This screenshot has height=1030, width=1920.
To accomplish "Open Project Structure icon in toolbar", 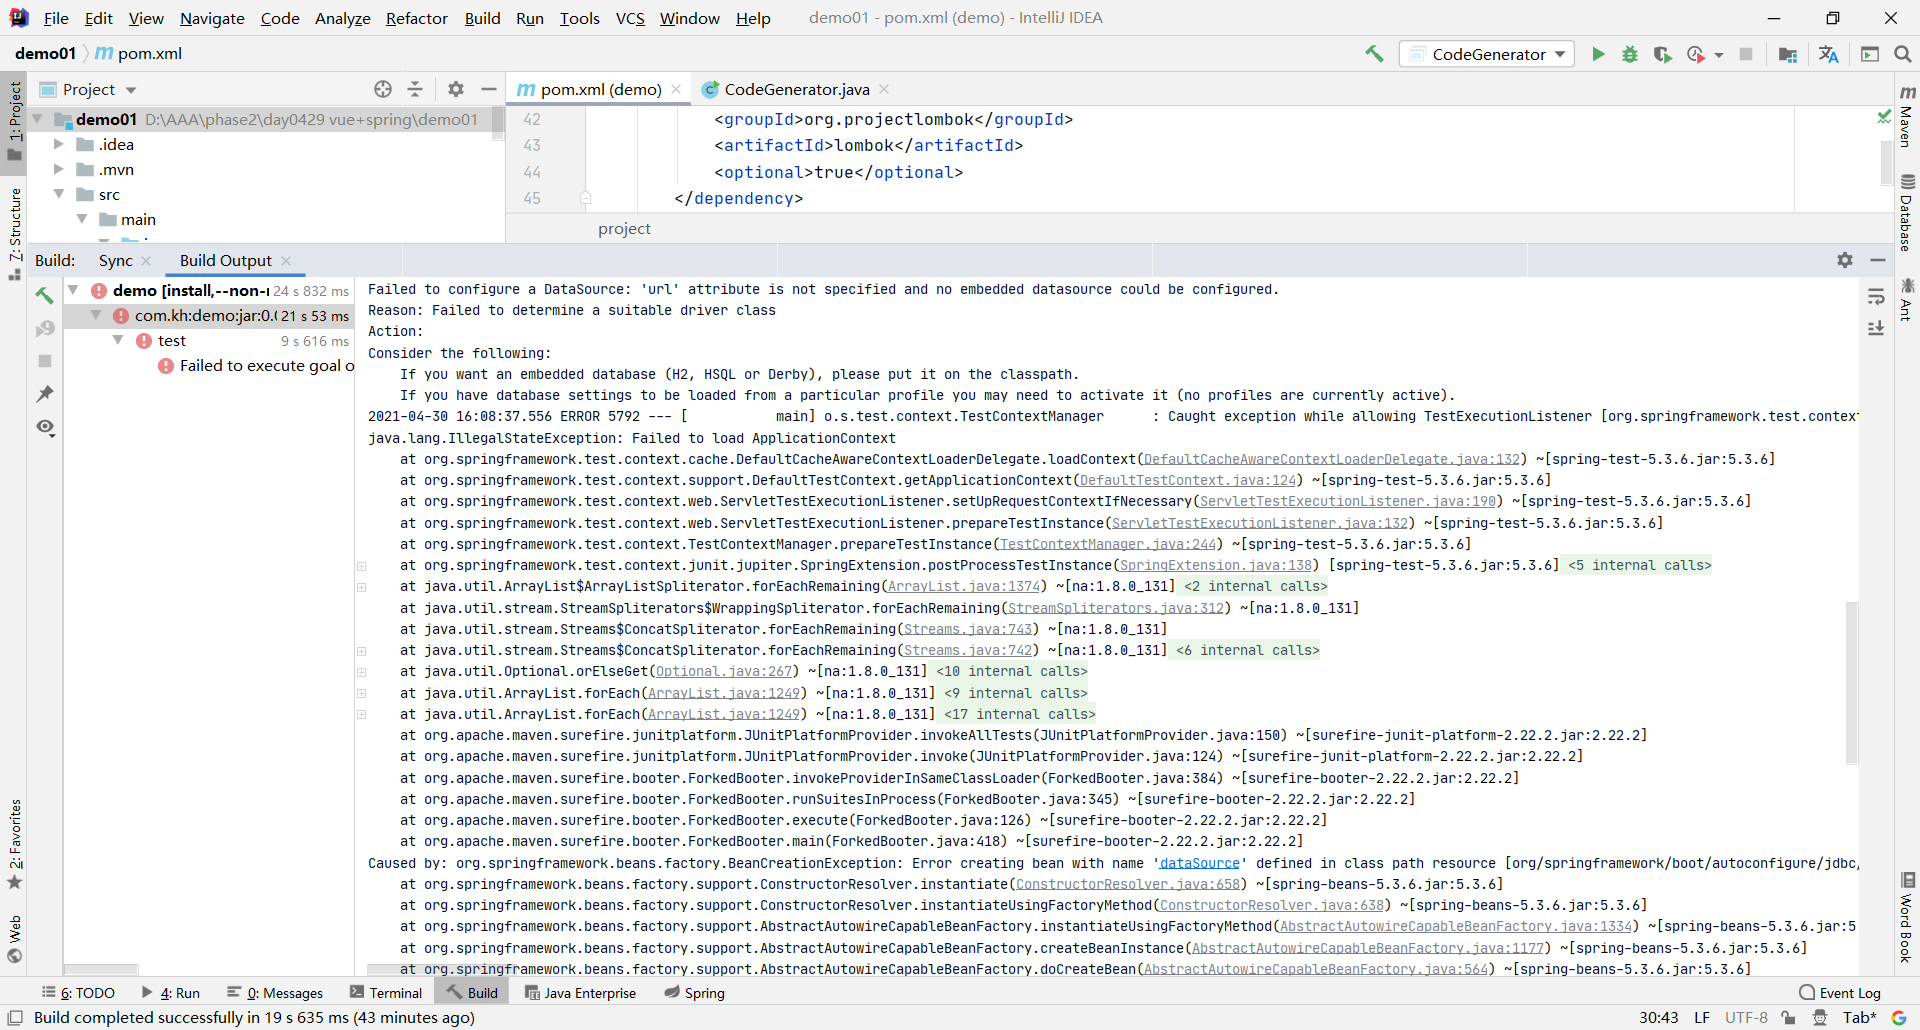I will click(x=1788, y=54).
